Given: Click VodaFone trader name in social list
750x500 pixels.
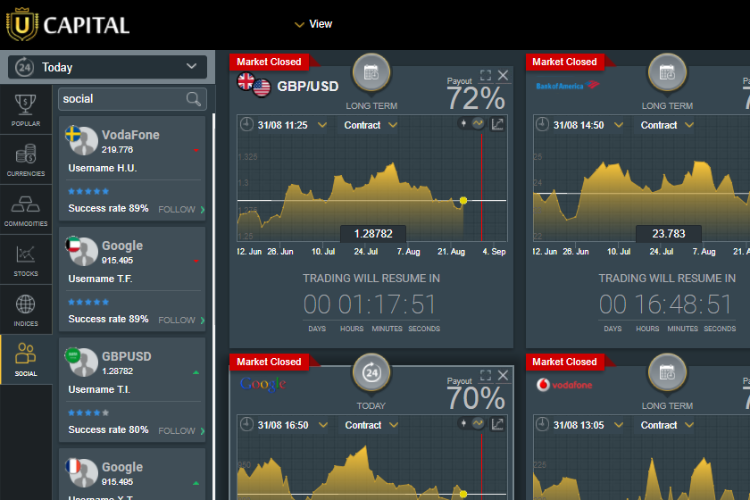Looking at the screenshot, I should (131, 135).
